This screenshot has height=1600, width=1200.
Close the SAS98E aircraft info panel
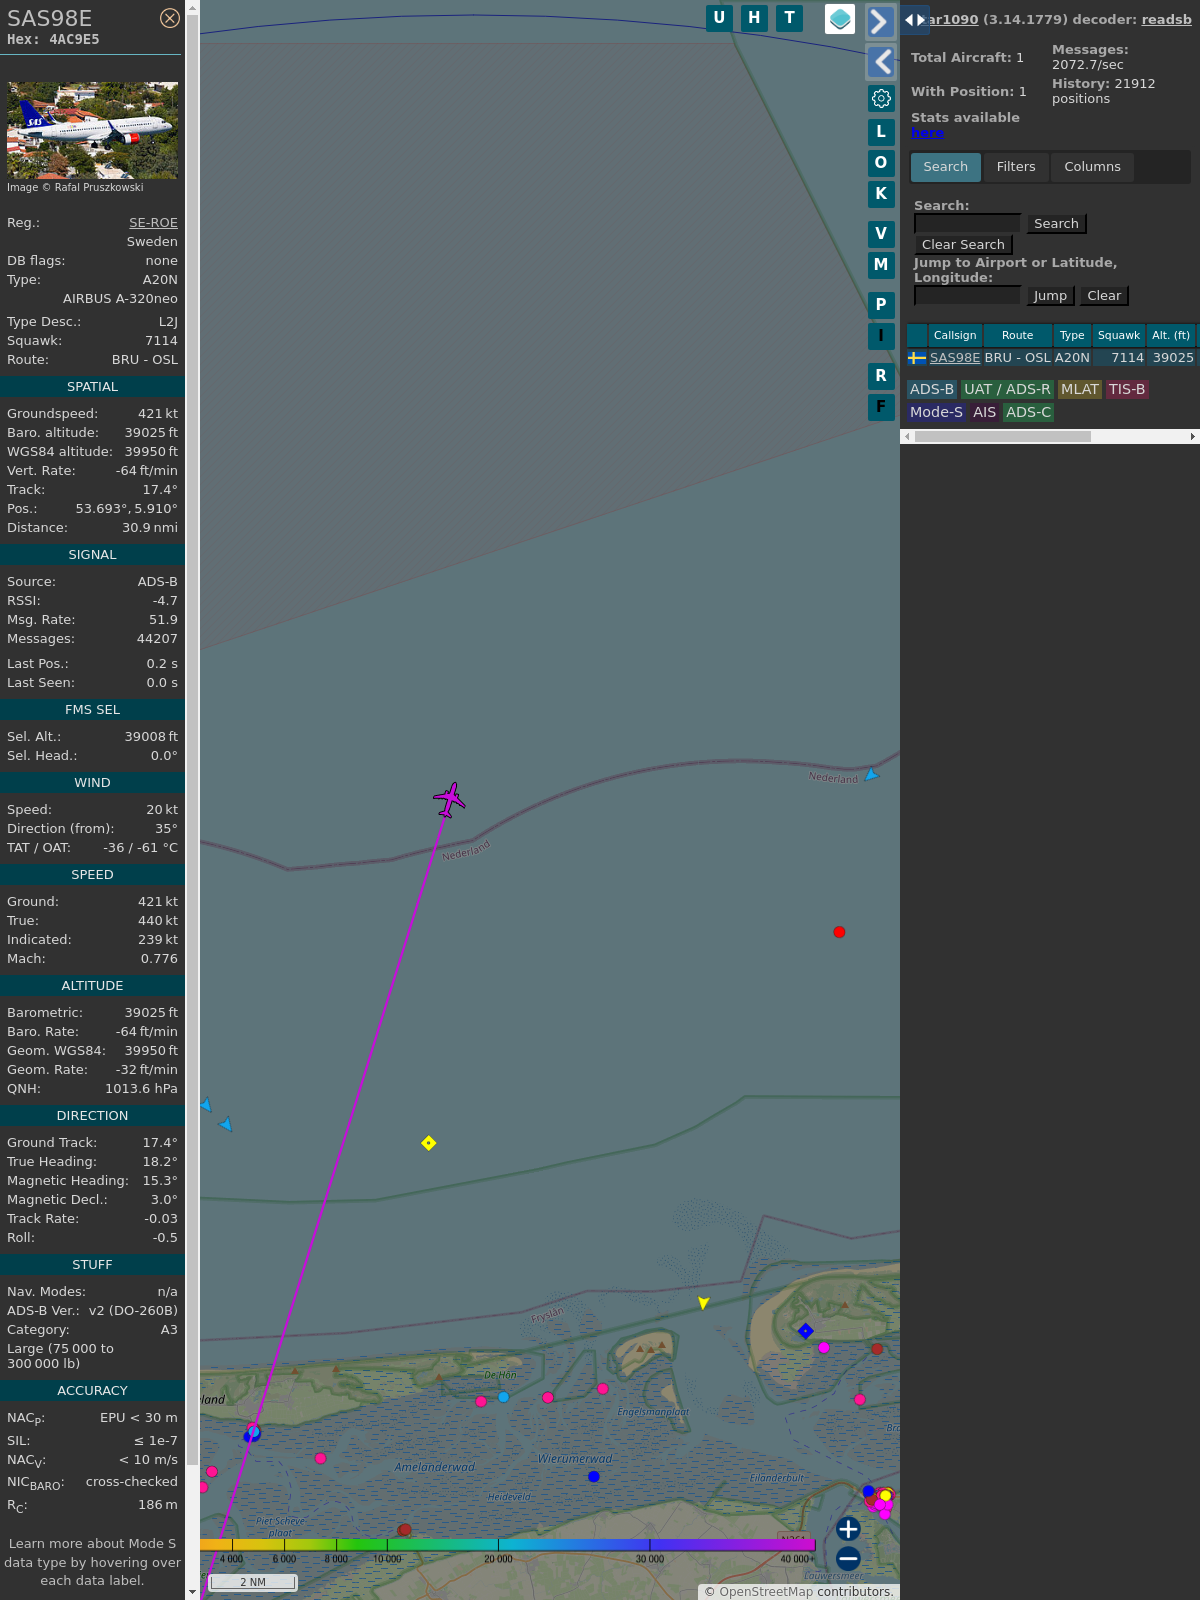(x=170, y=18)
